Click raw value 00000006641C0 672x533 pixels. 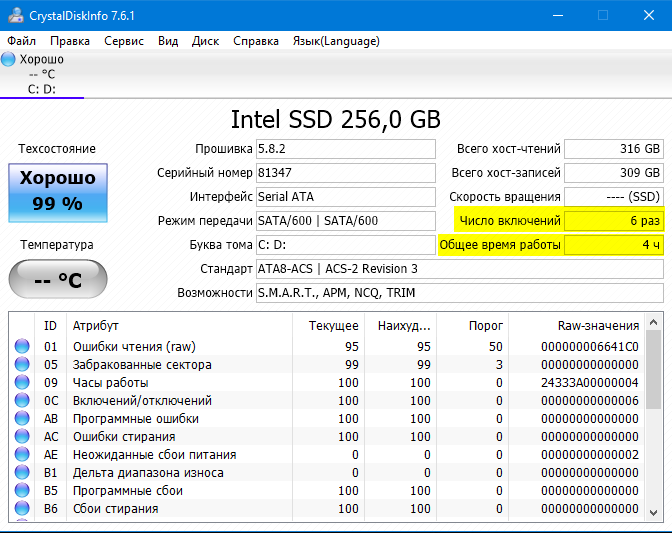coord(590,347)
